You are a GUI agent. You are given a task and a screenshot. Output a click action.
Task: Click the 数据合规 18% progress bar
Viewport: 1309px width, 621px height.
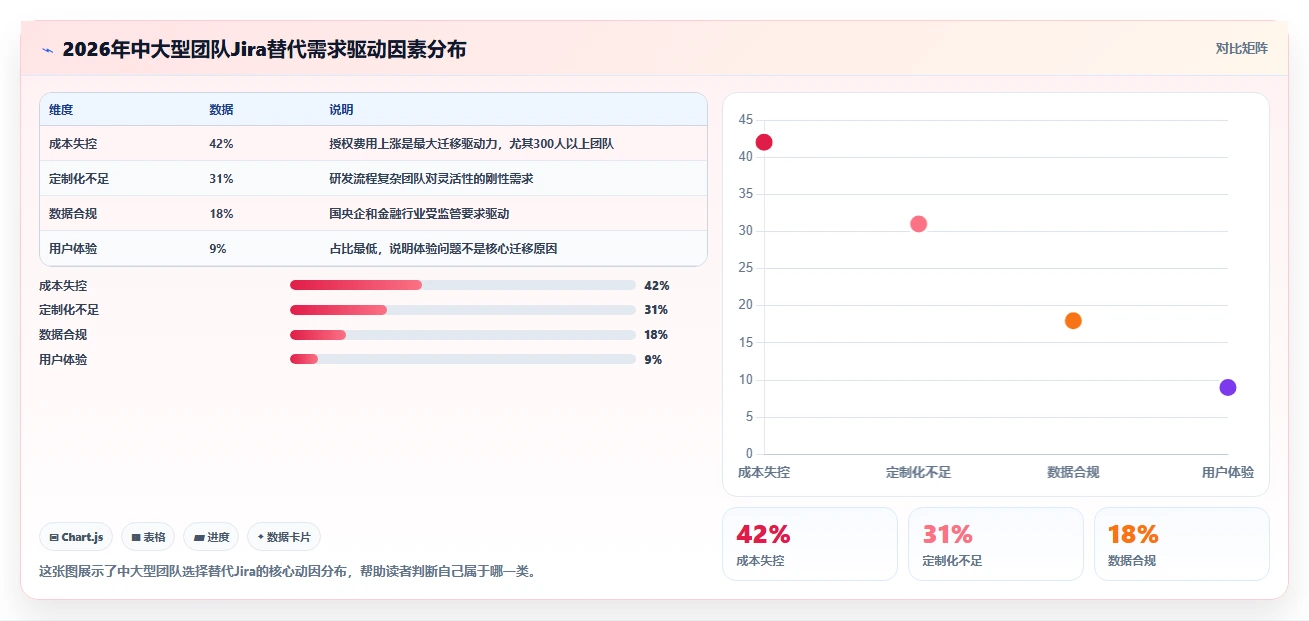[x=463, y=334]
